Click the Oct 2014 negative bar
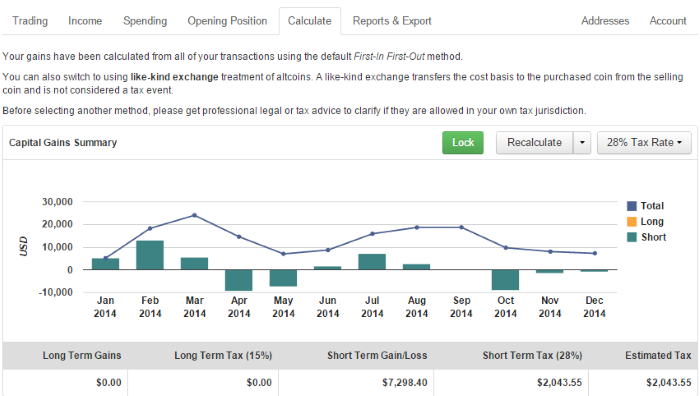Image resolution: width=700 pixels, height=396 pixels. point(505,279)
